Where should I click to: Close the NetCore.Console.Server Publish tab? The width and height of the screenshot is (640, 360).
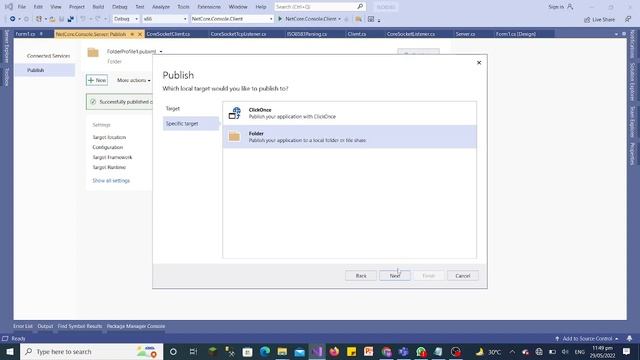140,34
